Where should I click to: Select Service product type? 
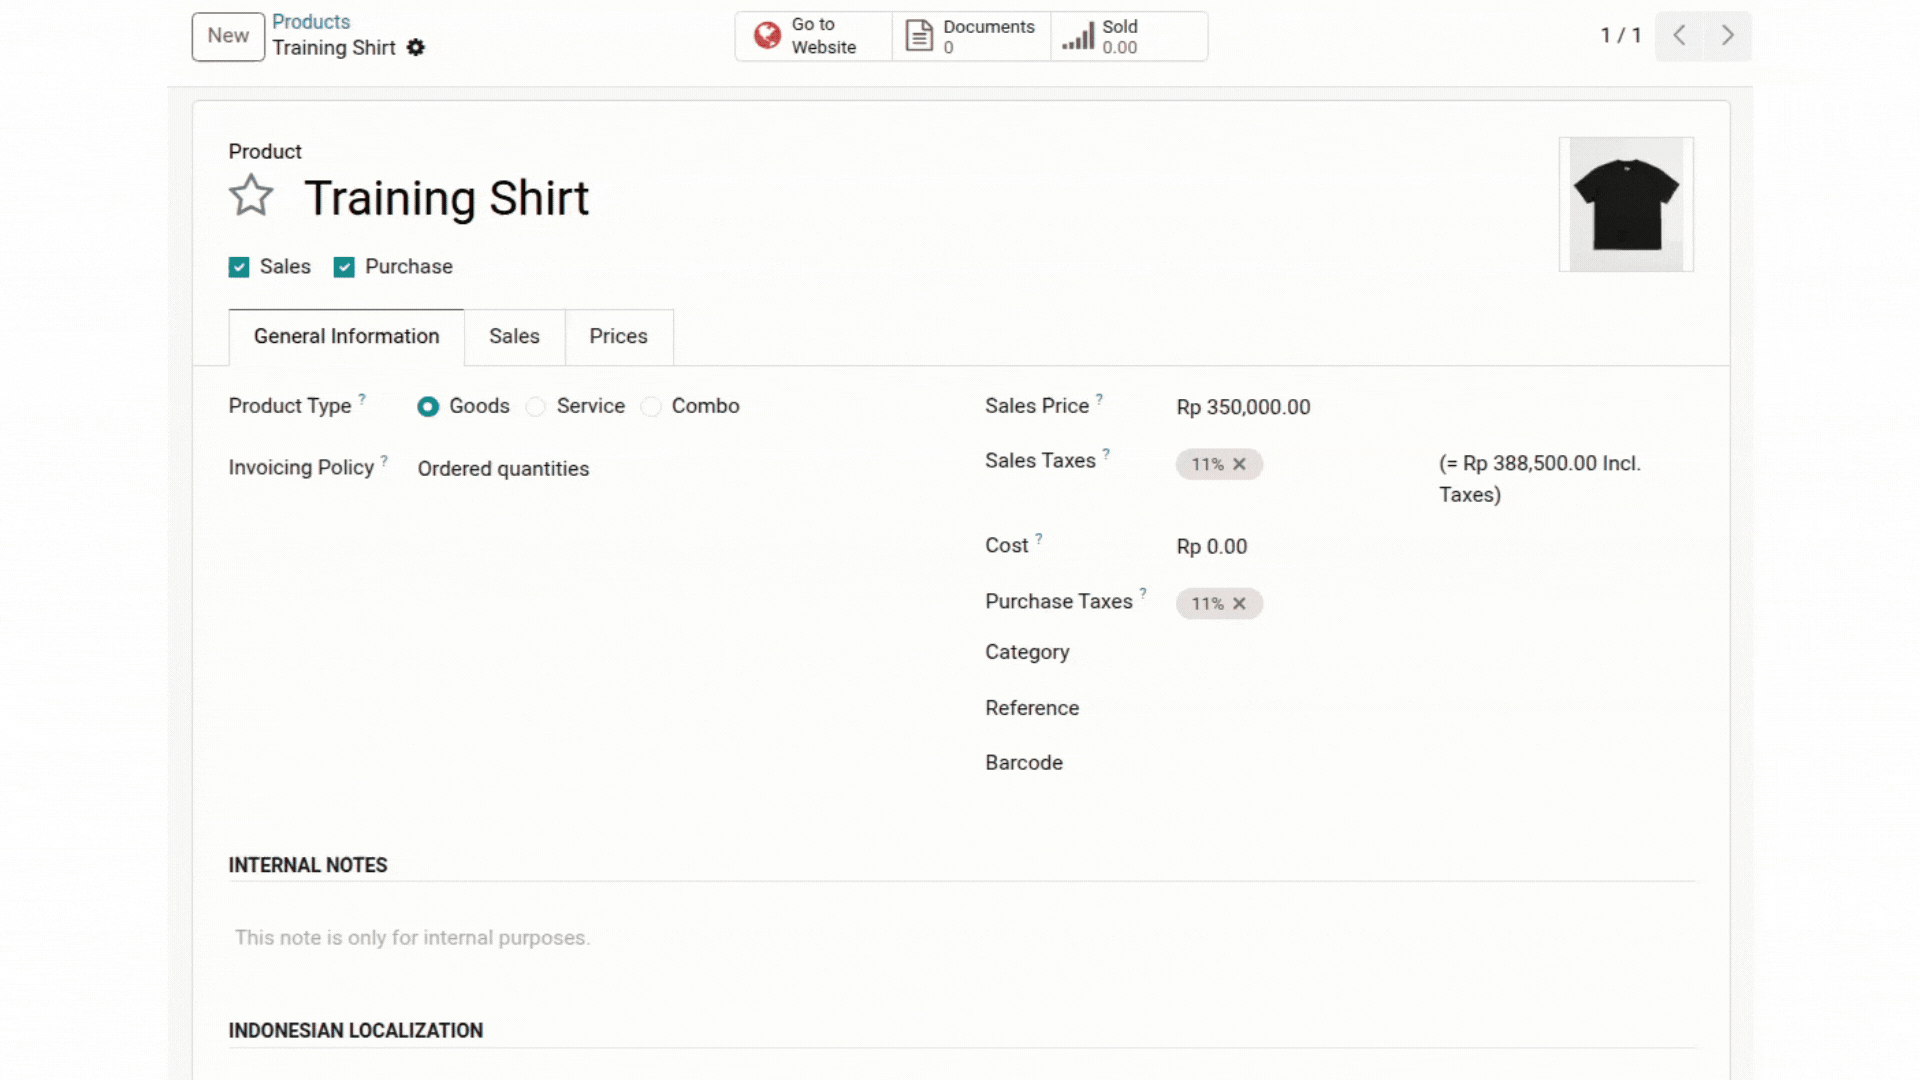[536, 407]
